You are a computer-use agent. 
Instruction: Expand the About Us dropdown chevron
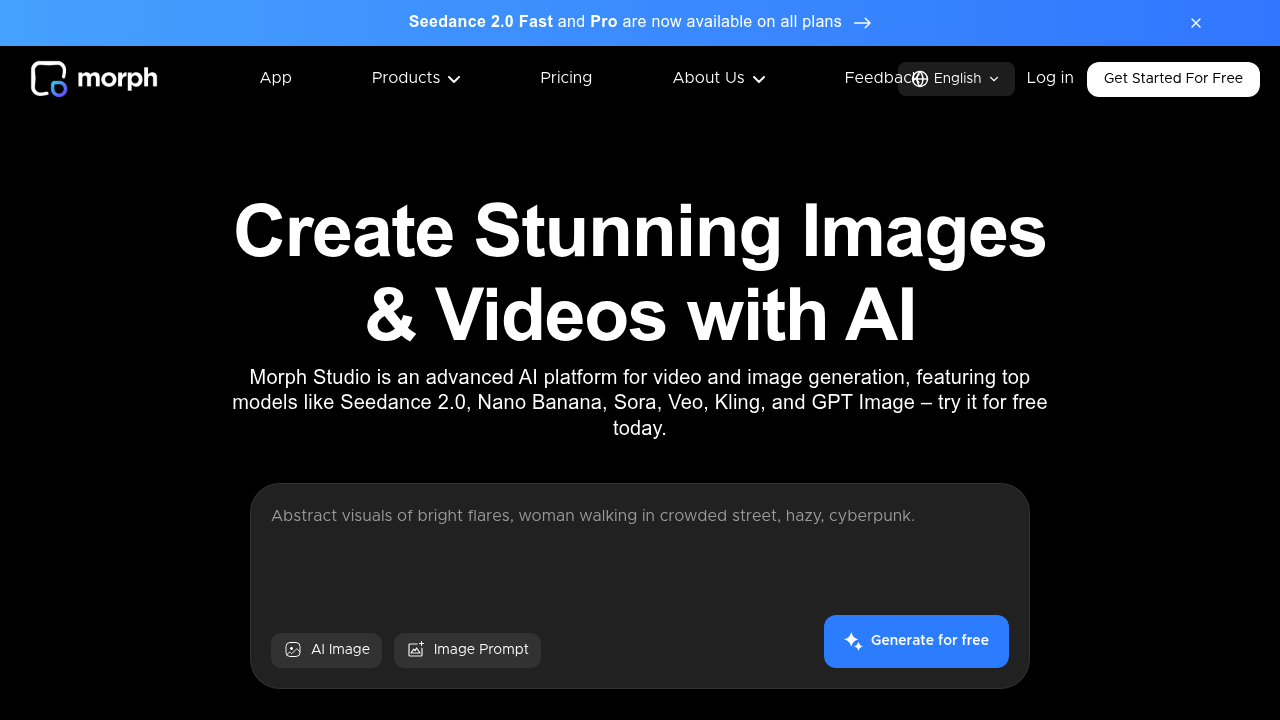click(759, 79)
